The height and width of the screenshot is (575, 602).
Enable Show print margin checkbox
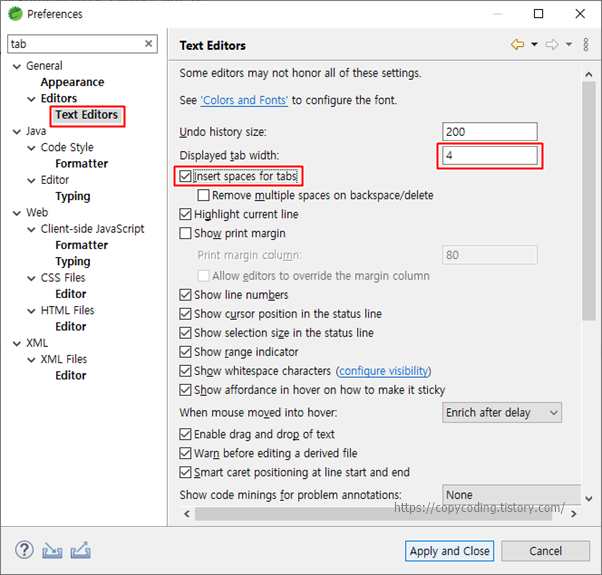click(x=185, y=233)
